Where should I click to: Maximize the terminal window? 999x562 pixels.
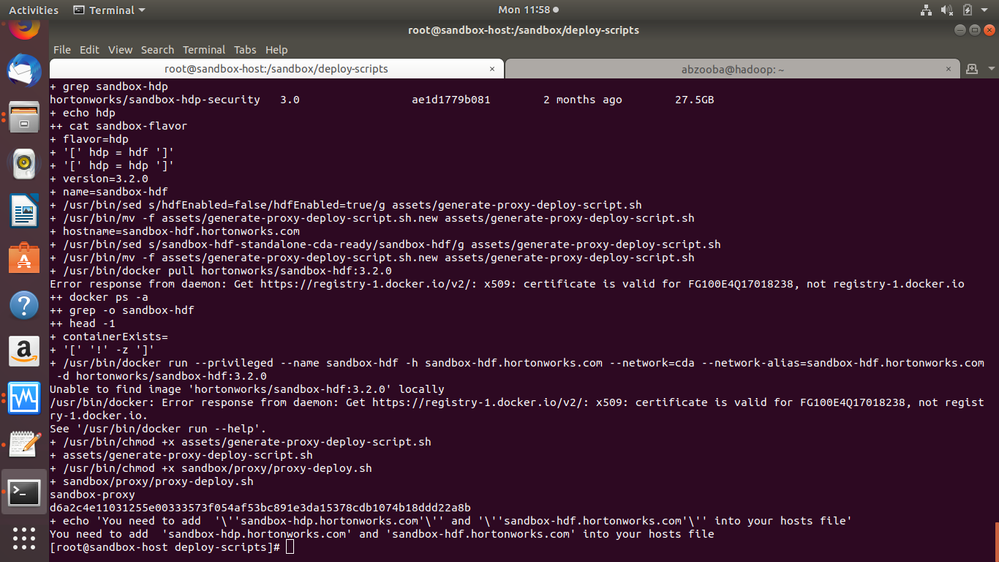click(974, 30)
